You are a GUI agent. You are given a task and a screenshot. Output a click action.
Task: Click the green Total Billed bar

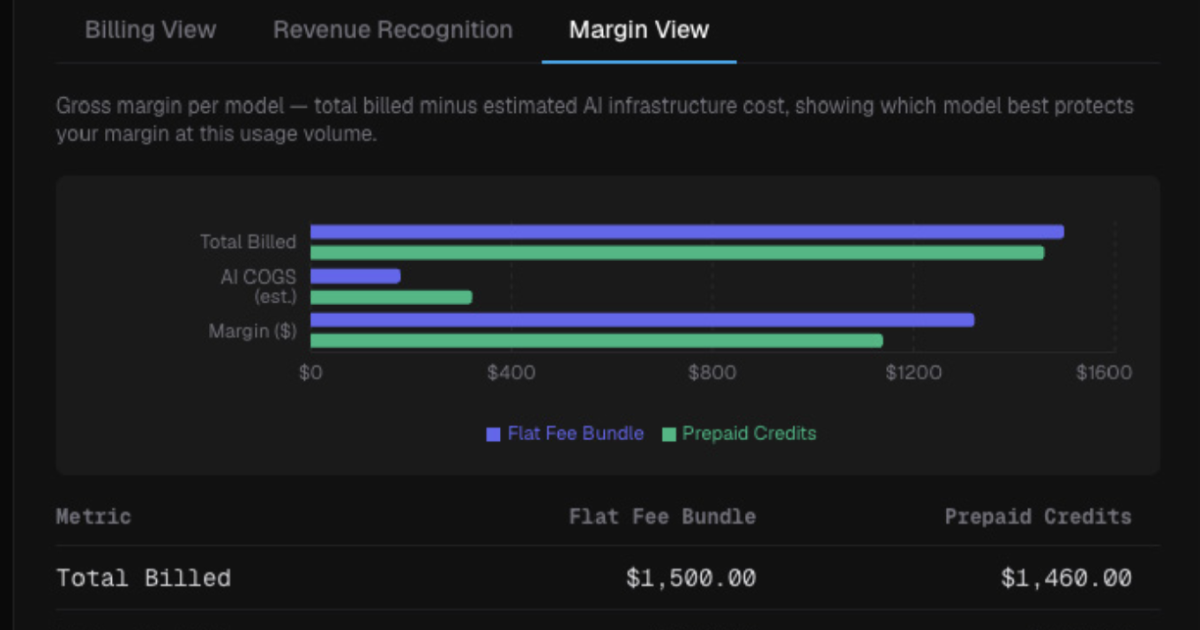pos(677,253)
